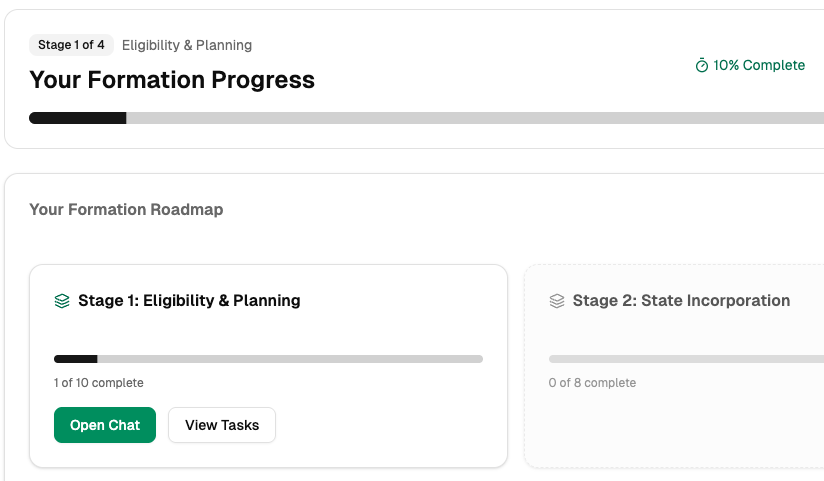
Task: Open Stage 1: Eligibility & Planning title
Action: pyautogui.click(x=189, y=301)
